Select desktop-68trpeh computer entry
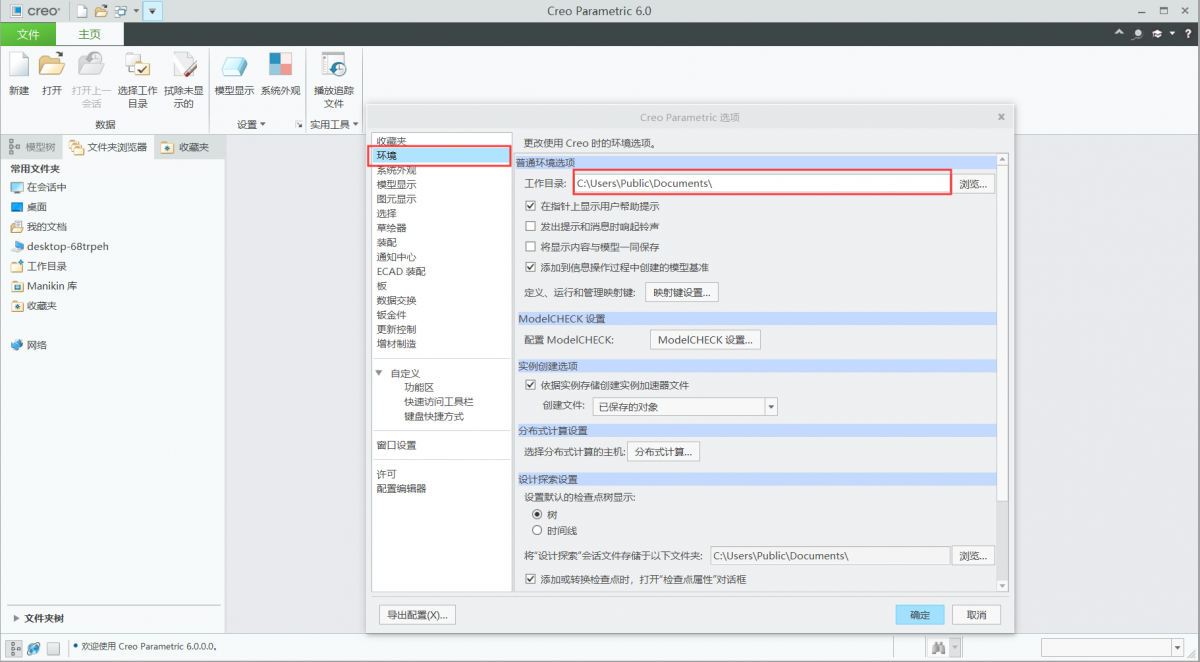The height and width of the screenshot is (662, 1200). [60, 246]
